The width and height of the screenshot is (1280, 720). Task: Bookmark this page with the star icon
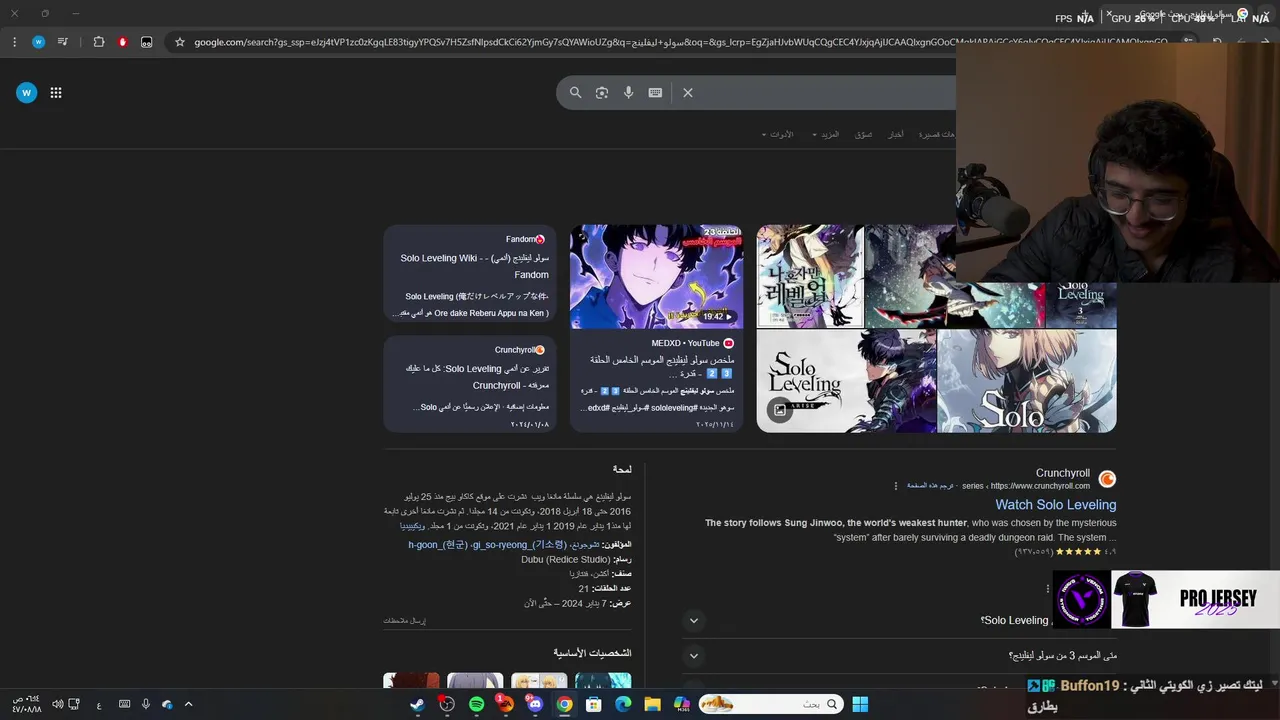click(180, 42)
